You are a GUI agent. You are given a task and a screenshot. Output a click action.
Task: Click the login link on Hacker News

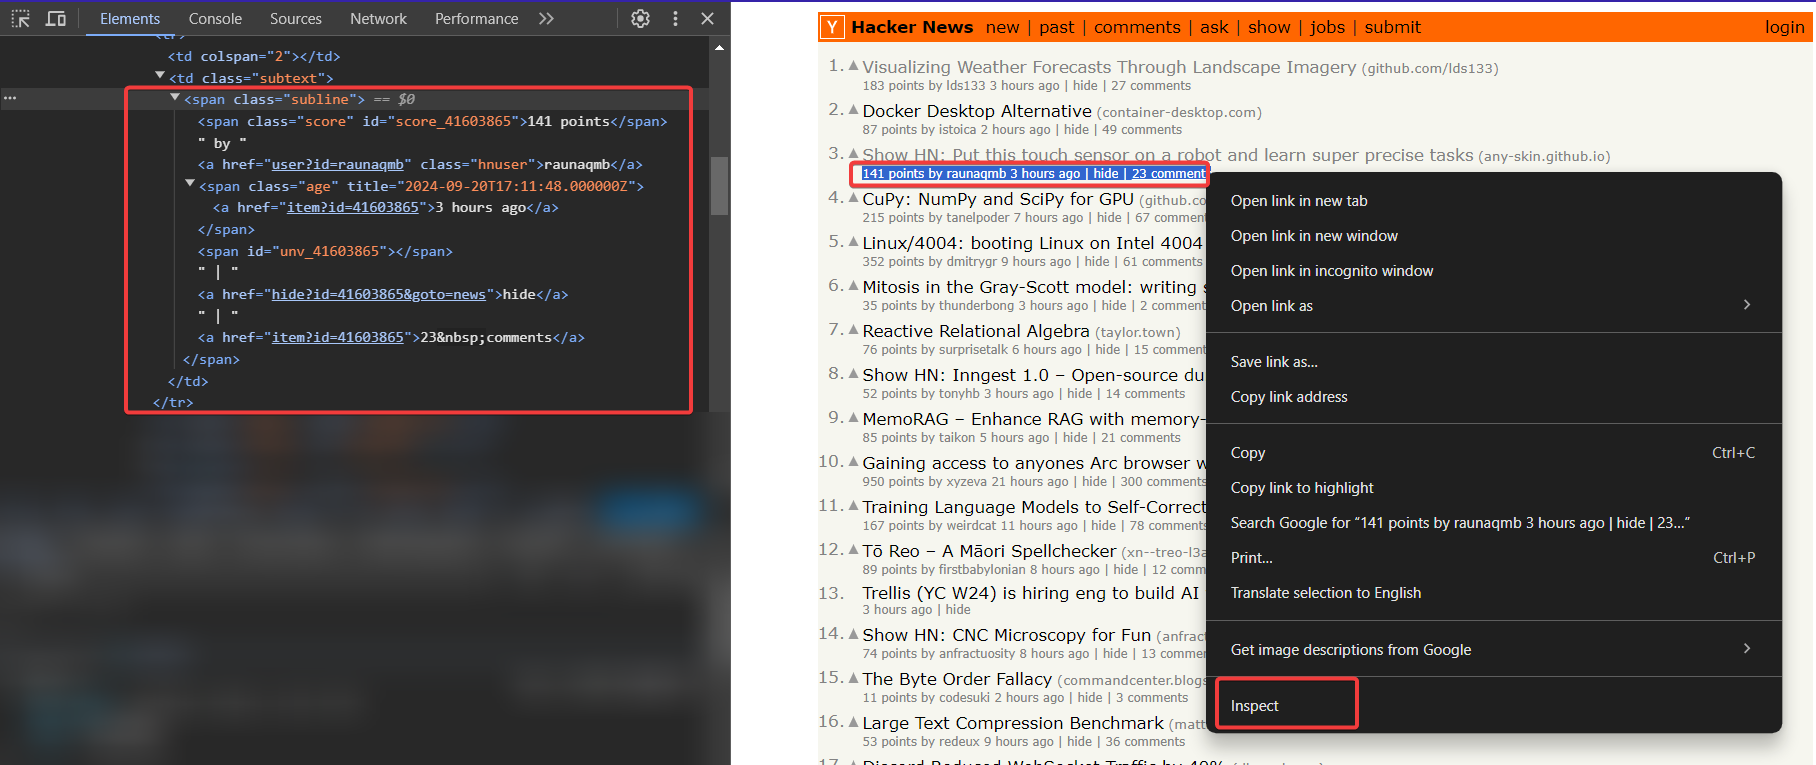(x=1784, y=28)
